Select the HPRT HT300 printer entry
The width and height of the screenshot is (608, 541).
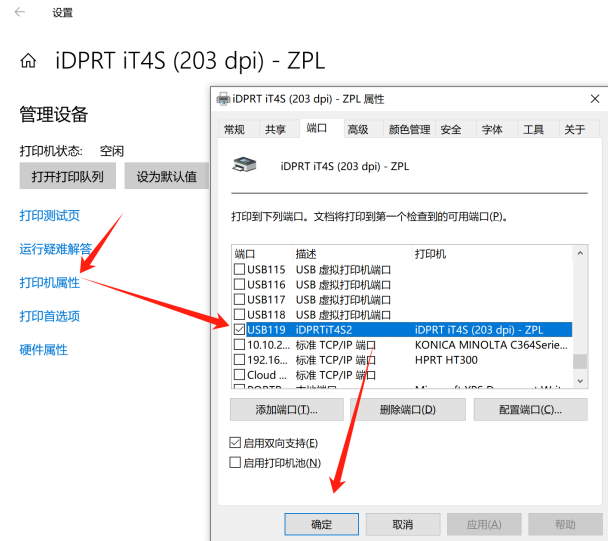click(x=446, y=360)
